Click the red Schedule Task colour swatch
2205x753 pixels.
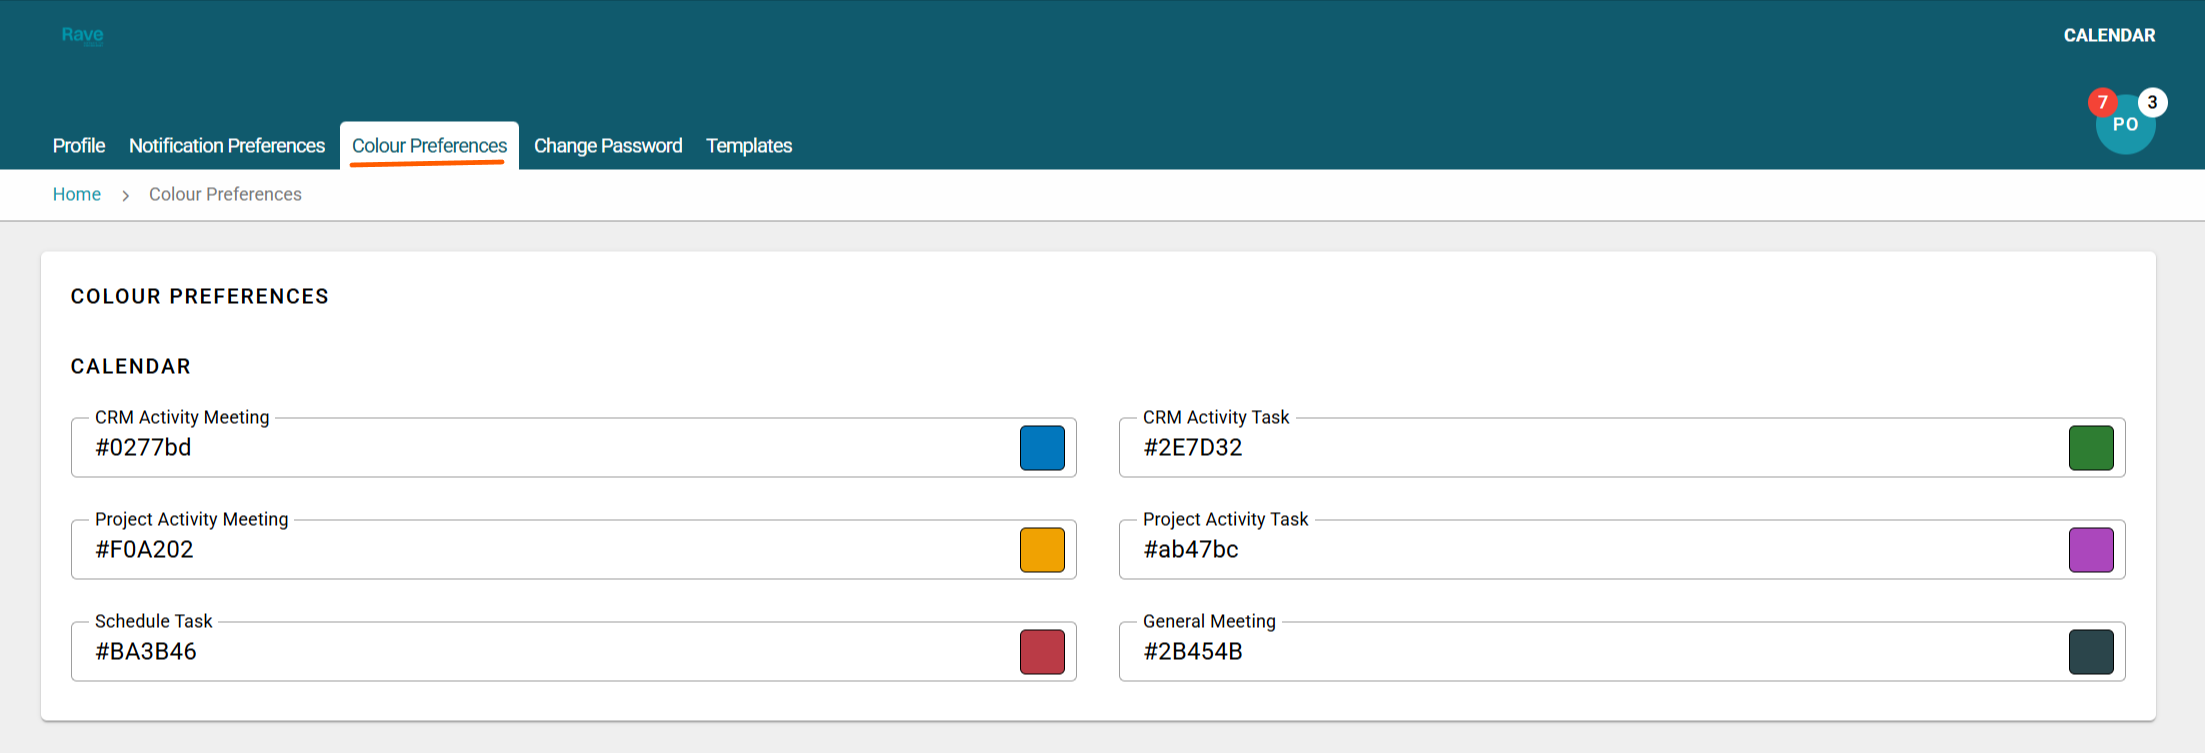[x=1042, y=652]
